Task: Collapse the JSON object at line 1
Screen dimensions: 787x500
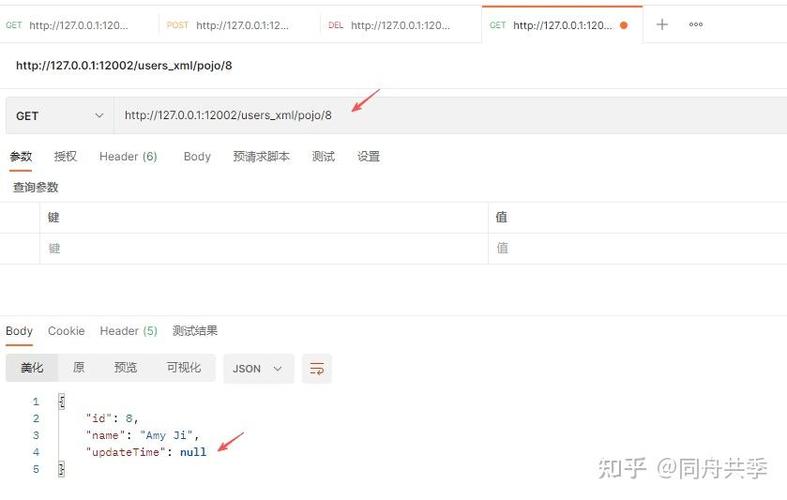Action: [62, 401]
